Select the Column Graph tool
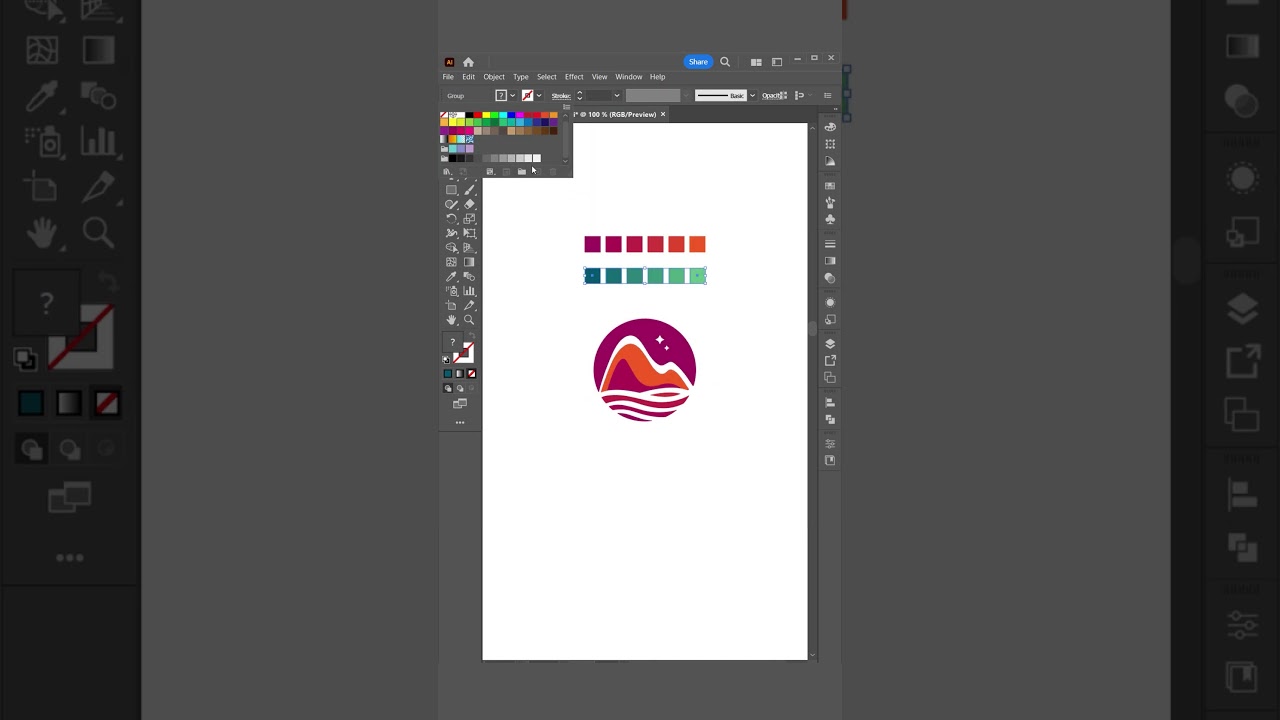This screenshot has height=720, width=1280. pos(469,291)
